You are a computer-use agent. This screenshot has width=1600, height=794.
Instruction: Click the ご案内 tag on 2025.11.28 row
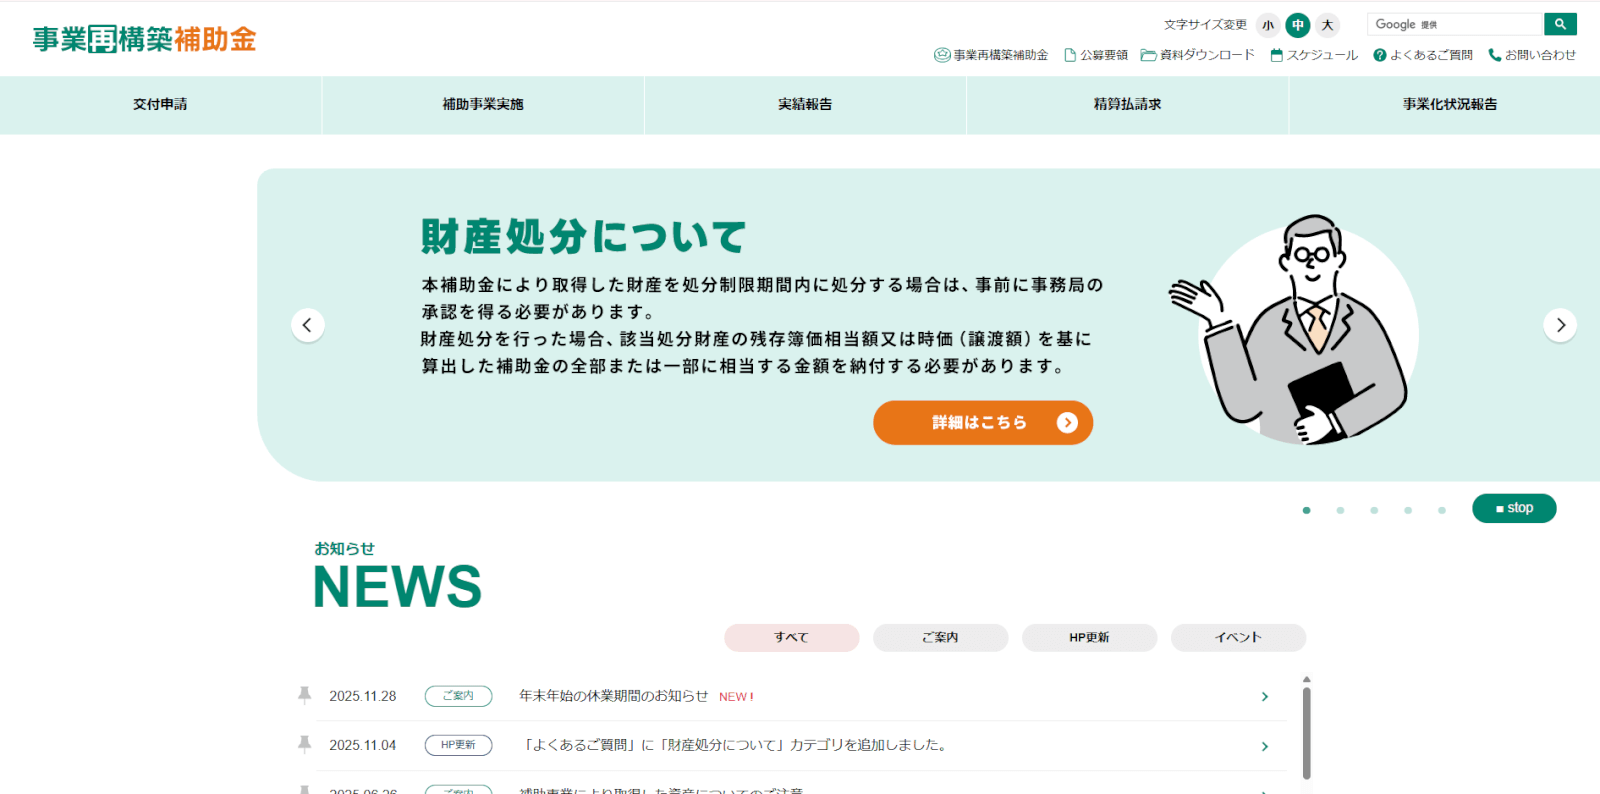[x=458, y=696]
